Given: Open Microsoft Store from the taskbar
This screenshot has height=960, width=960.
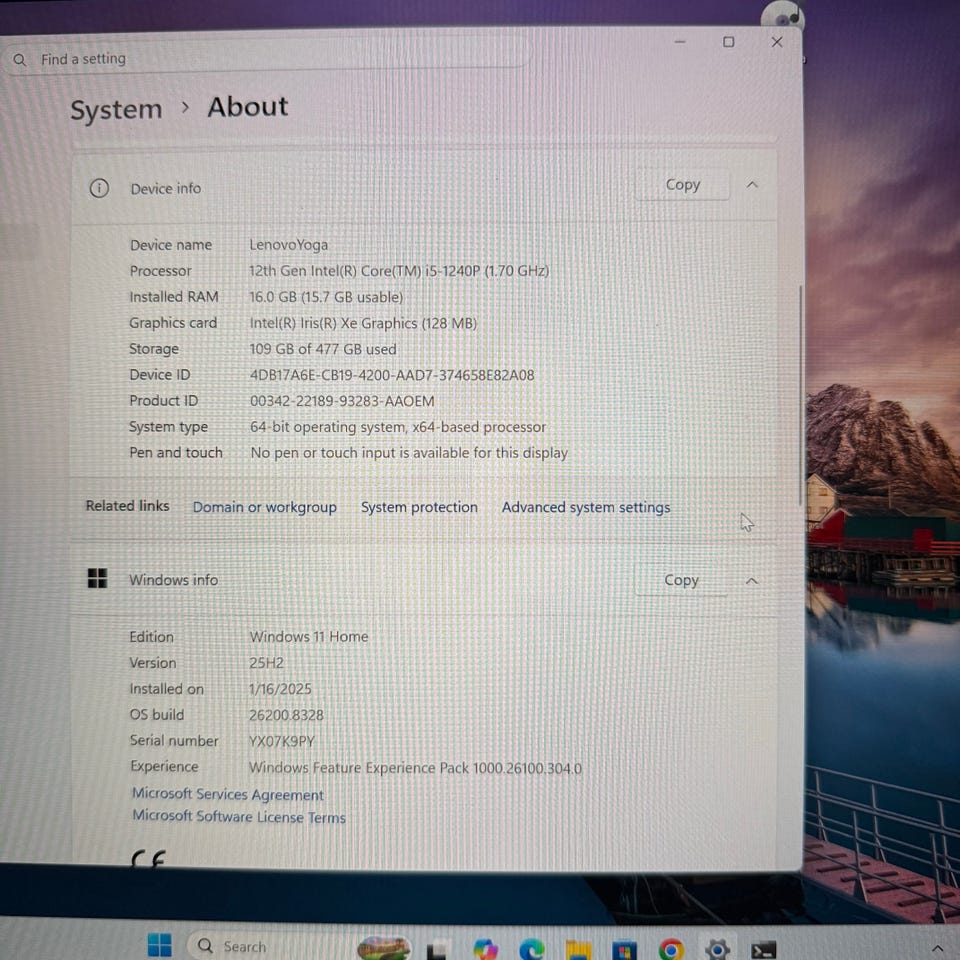Looking at the screenshot, I should [x=624, y=950].
